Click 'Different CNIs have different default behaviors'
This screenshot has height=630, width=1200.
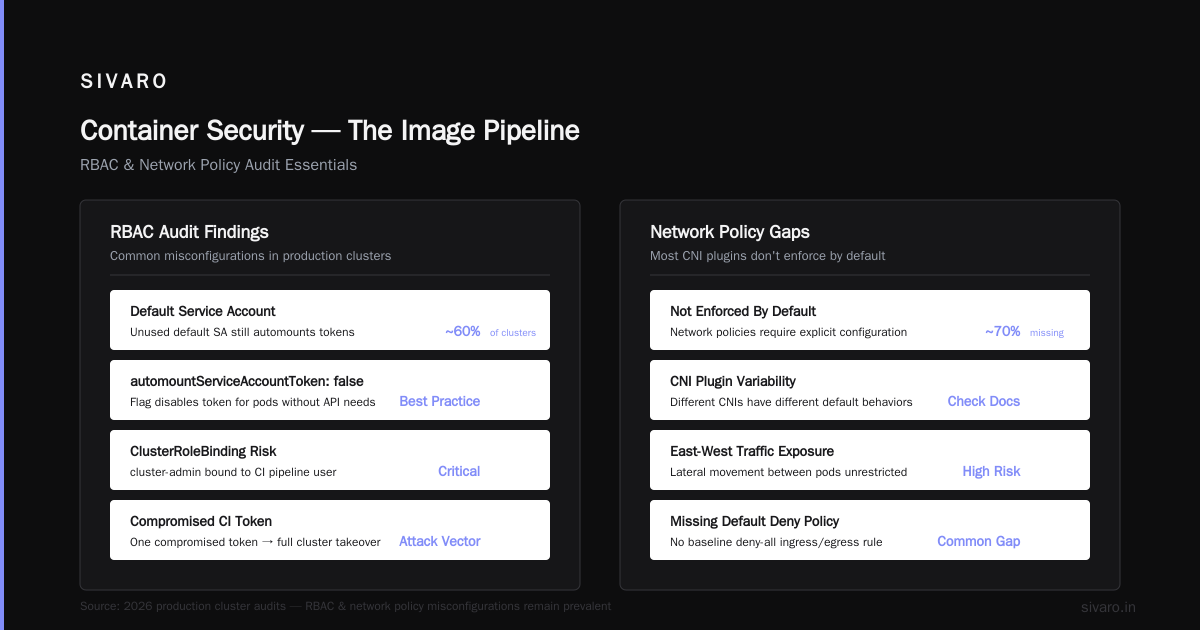tap(791, 402)
